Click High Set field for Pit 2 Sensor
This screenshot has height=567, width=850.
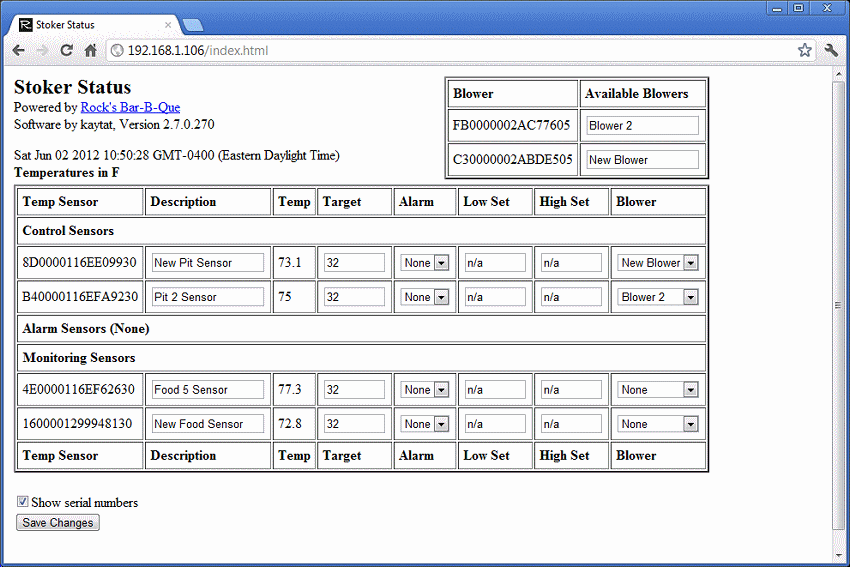[x=571, y=297]
